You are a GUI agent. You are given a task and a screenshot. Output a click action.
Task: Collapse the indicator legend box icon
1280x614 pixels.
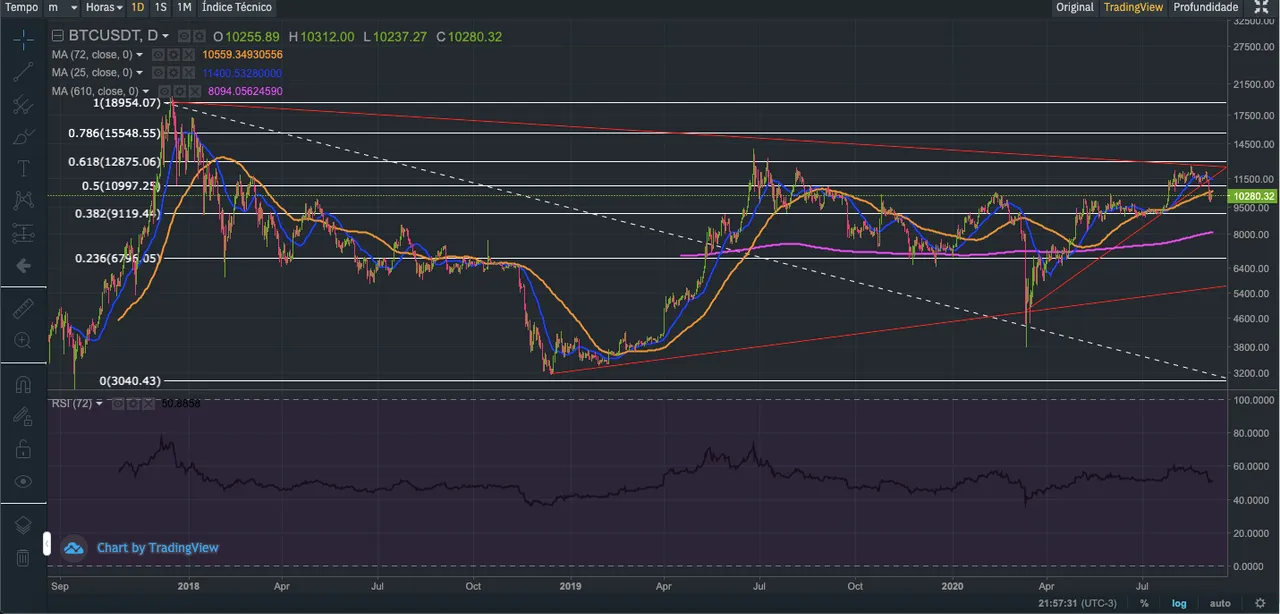click(x=57, y=36)
